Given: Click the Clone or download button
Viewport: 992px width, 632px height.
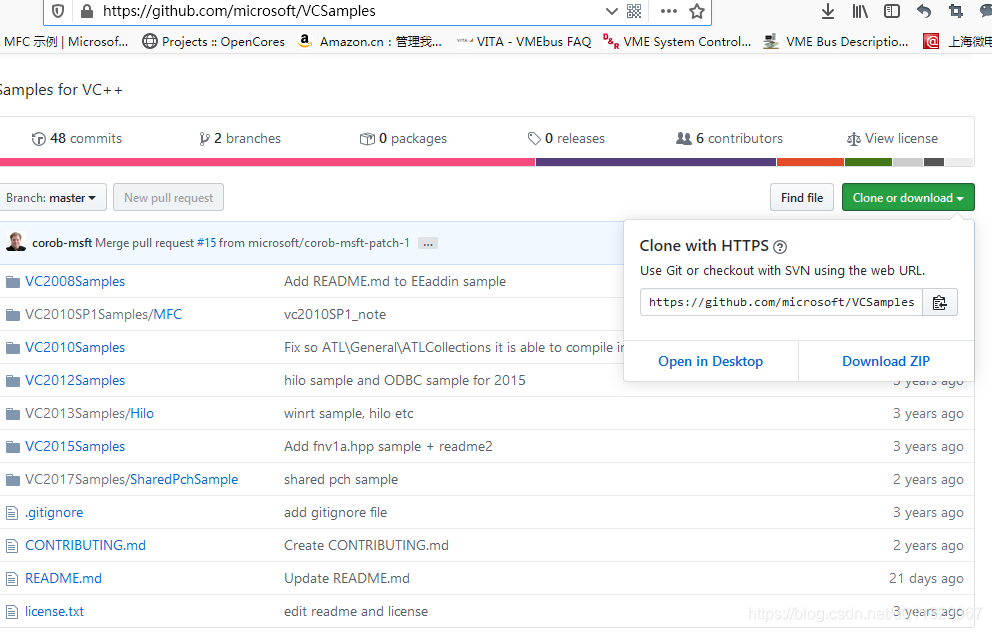Looking at the screenshot, I should [x=908, y=197].
